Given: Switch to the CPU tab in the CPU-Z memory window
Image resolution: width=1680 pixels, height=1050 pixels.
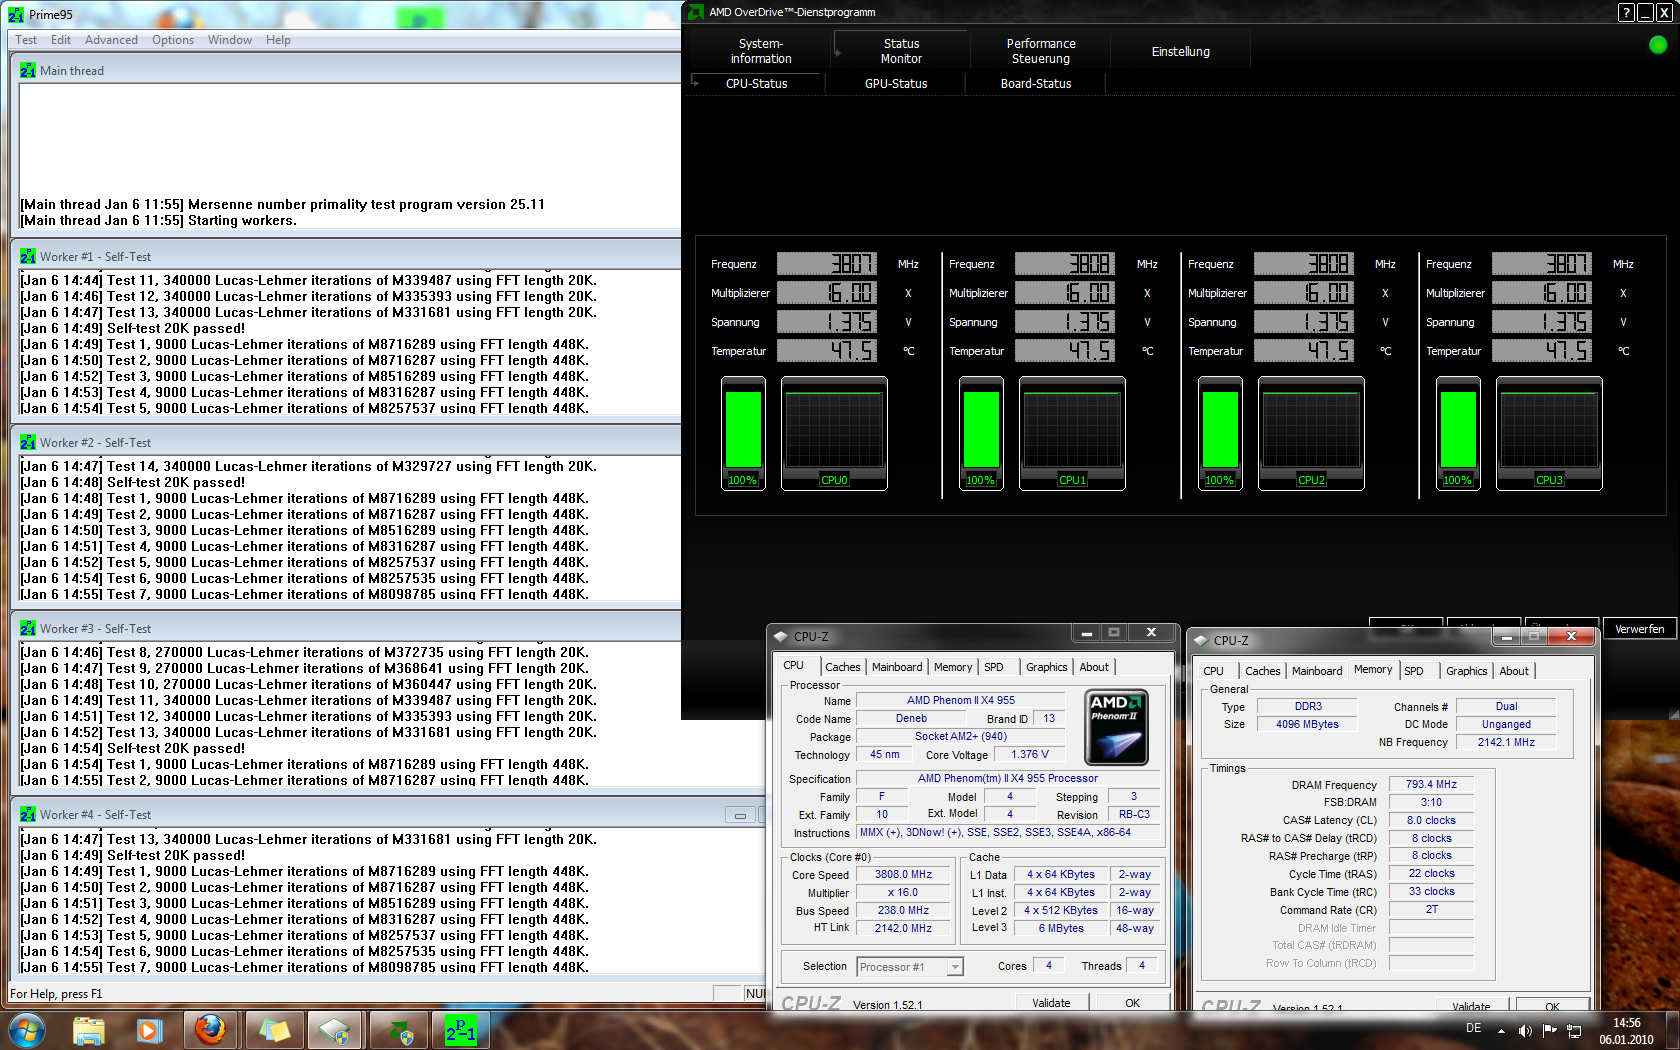Looking at the screenshot, I should (1213, 671).
